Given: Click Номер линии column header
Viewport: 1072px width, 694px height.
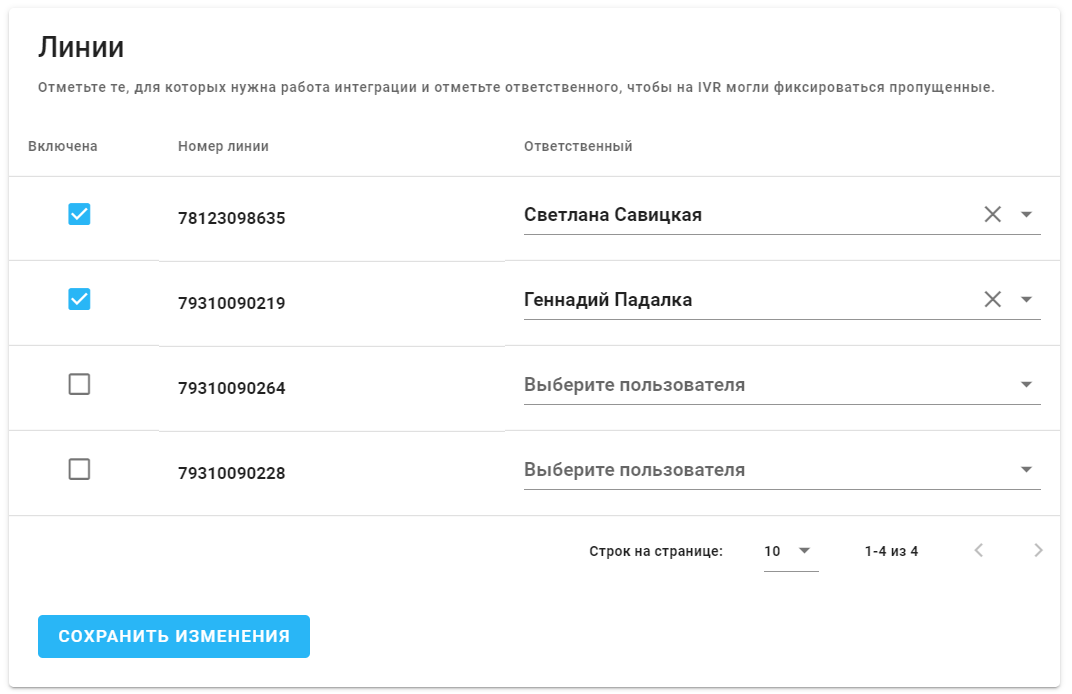Looking at the screenshot, I should pos(223,146).
